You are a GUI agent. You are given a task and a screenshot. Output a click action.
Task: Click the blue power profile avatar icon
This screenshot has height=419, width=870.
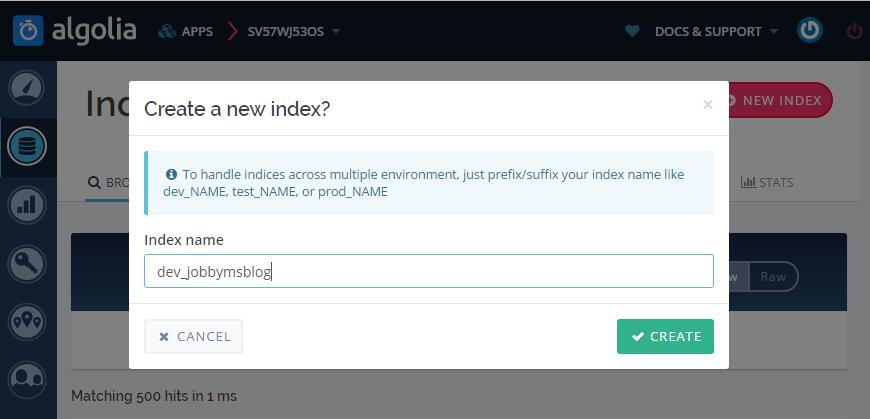(810, 31)
